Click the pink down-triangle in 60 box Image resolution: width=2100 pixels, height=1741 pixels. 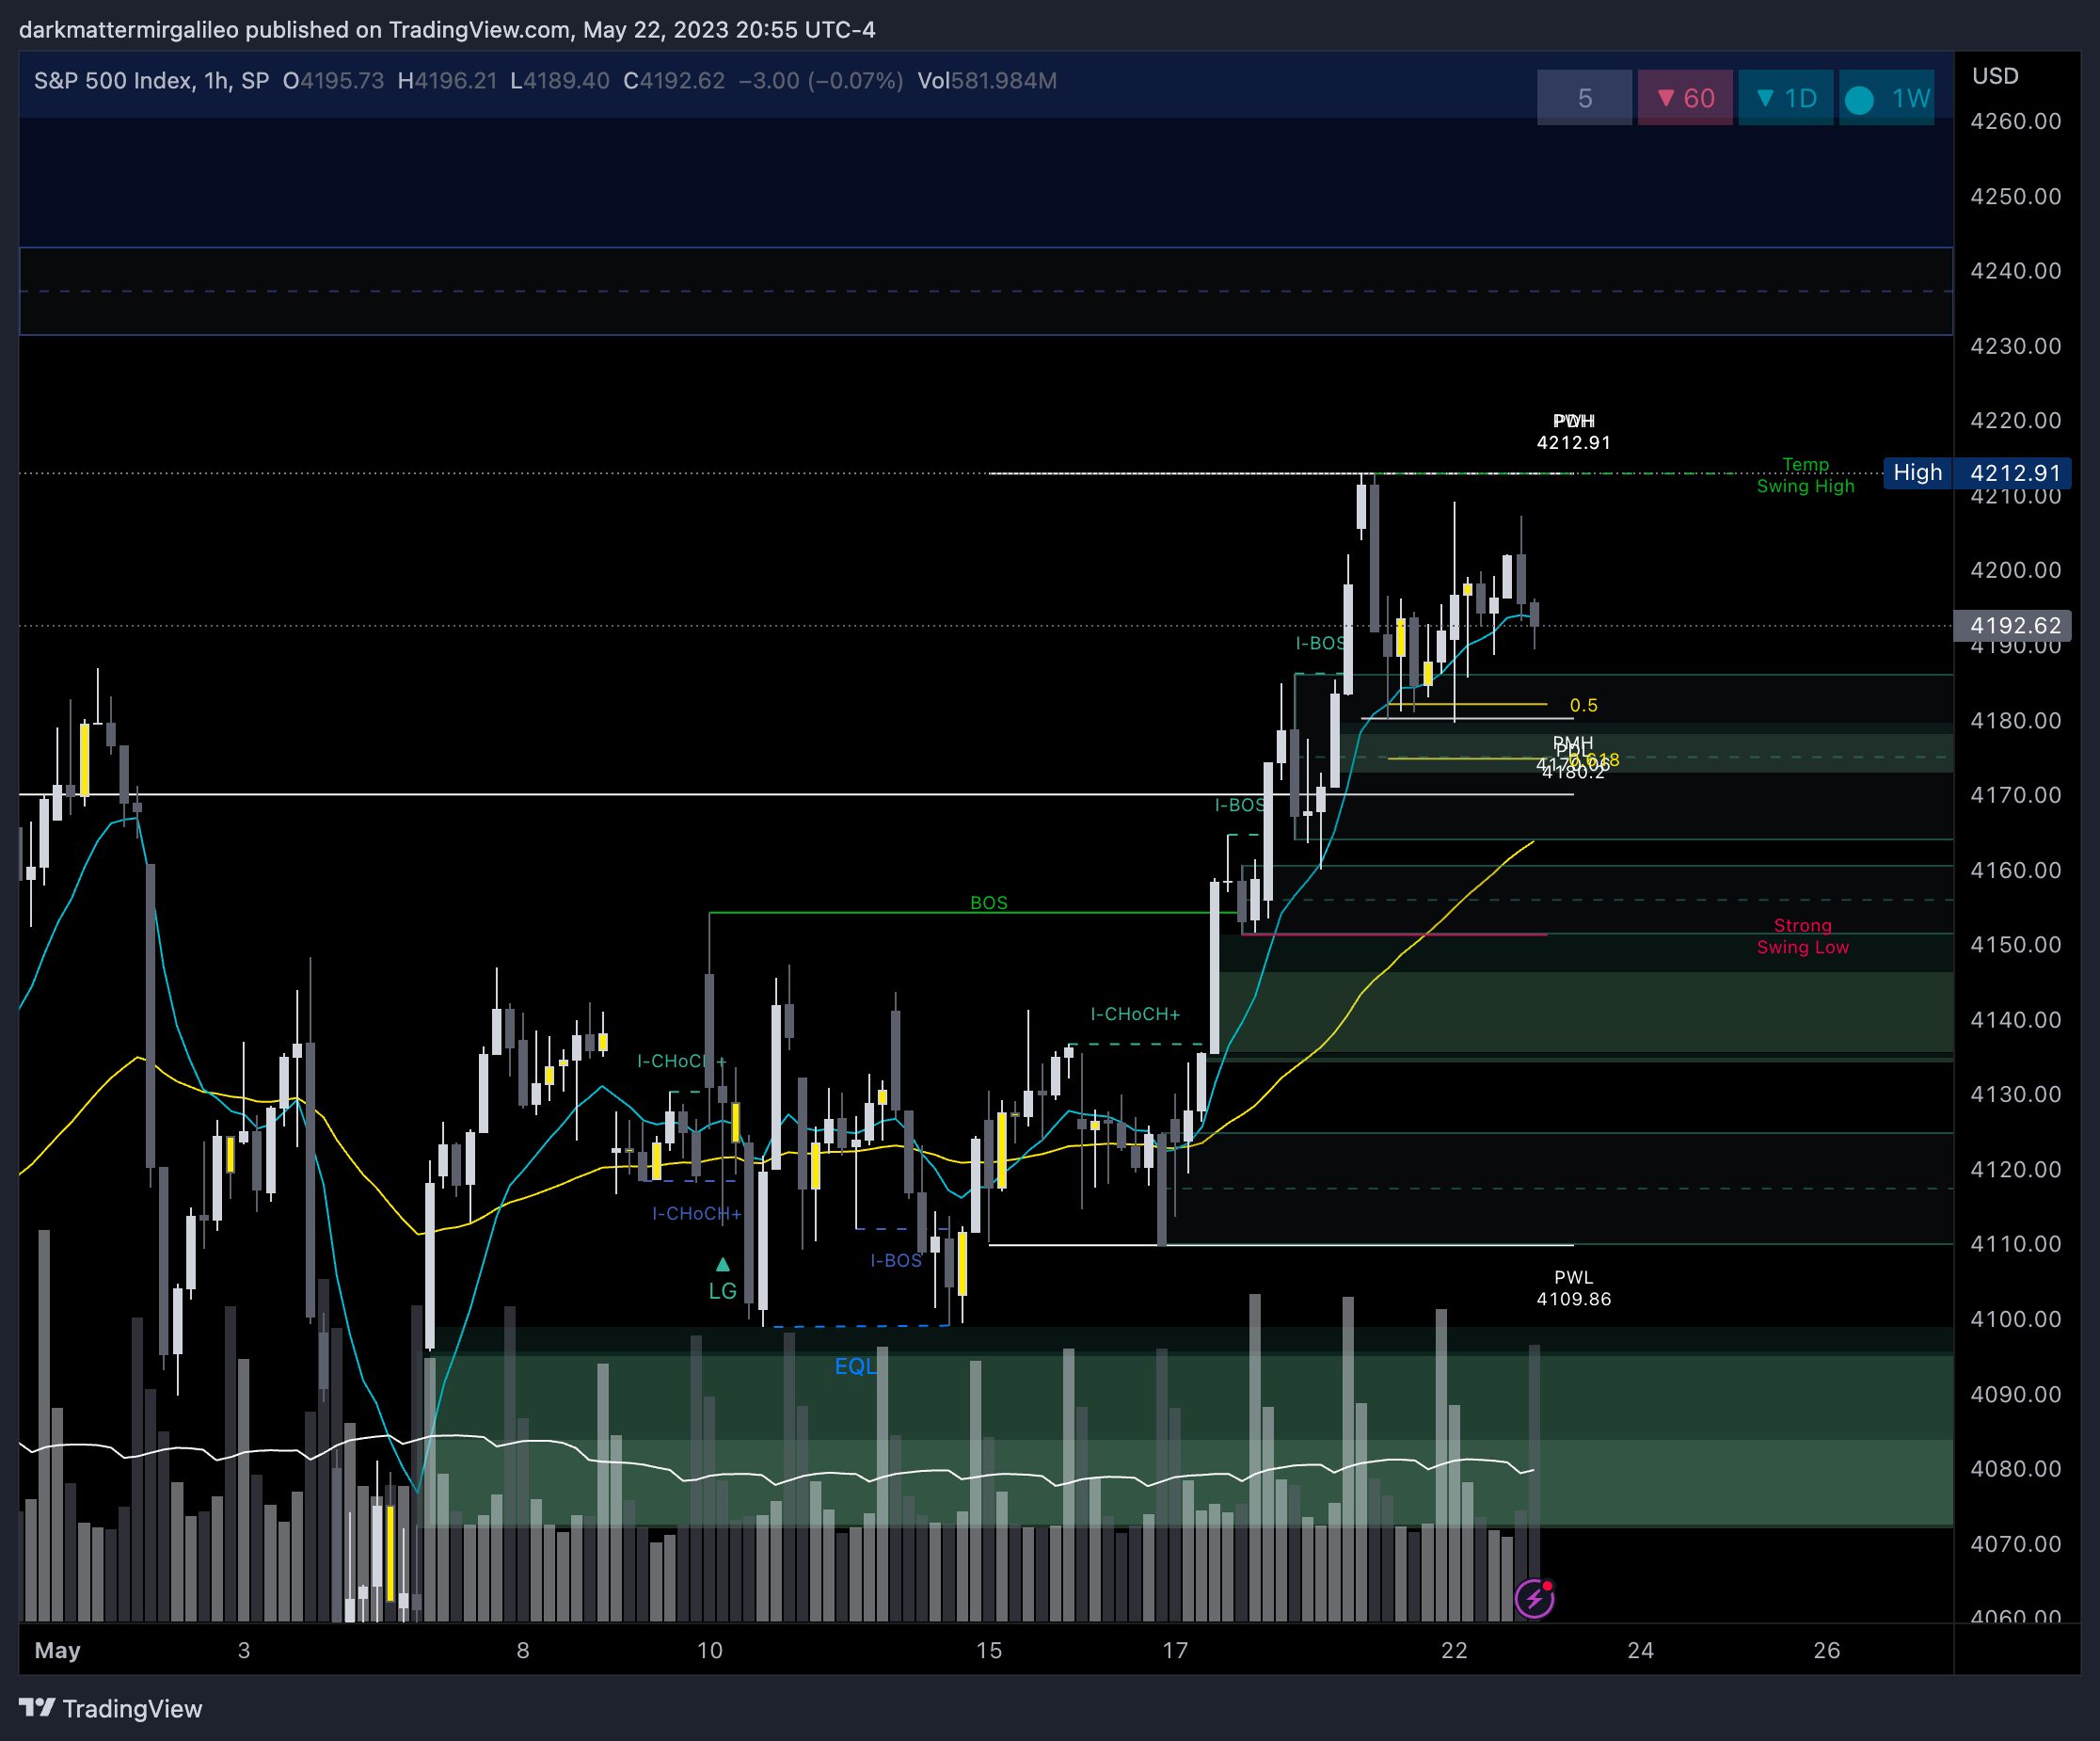[x=1666, y=98]
